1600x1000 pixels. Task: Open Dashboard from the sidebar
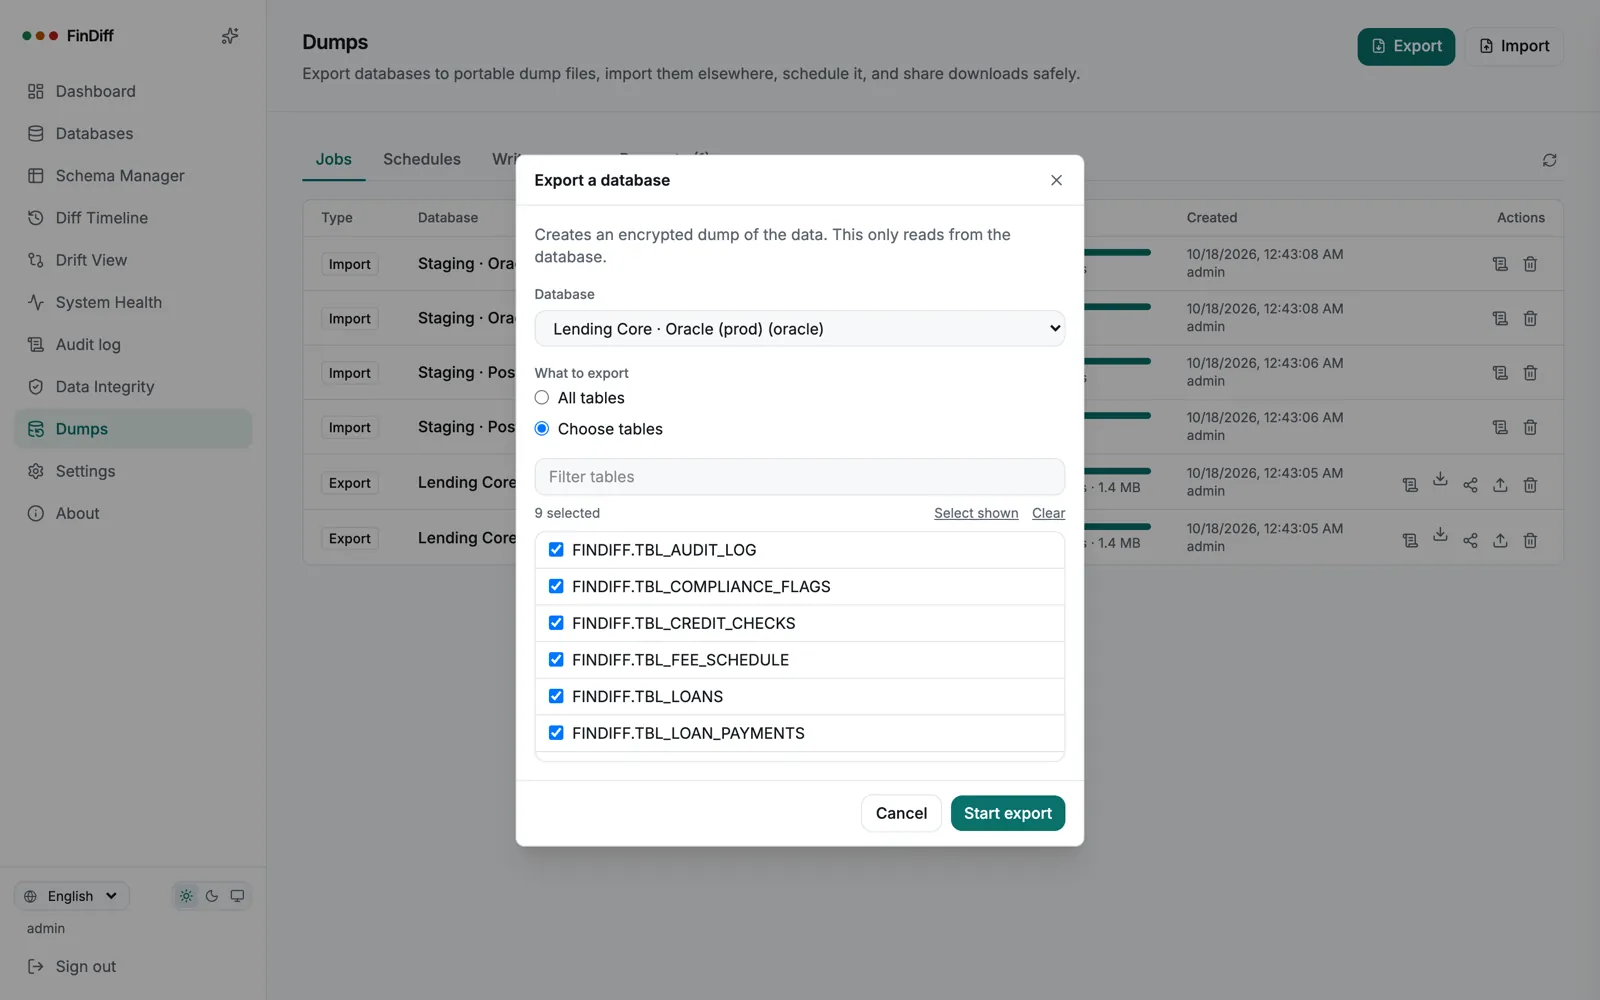(x=133, y=91)
